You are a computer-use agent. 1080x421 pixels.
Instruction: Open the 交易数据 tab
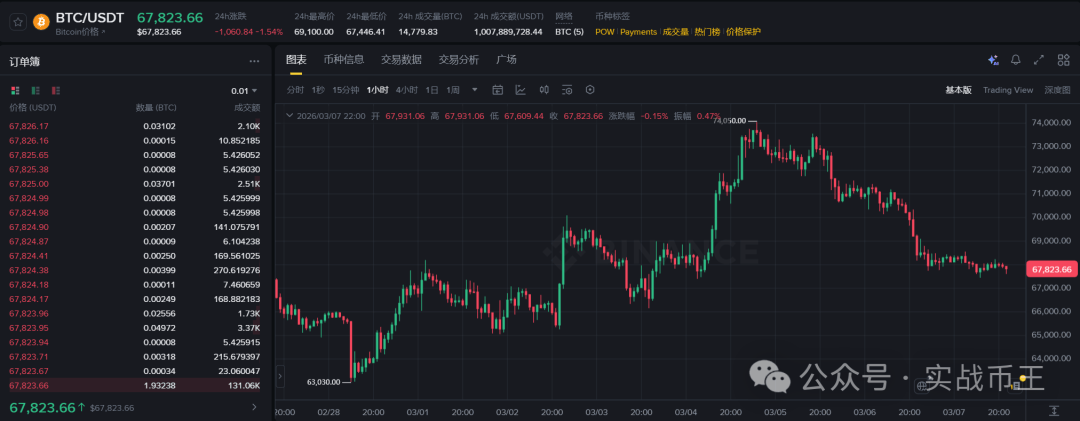click(x=401, y=60)
